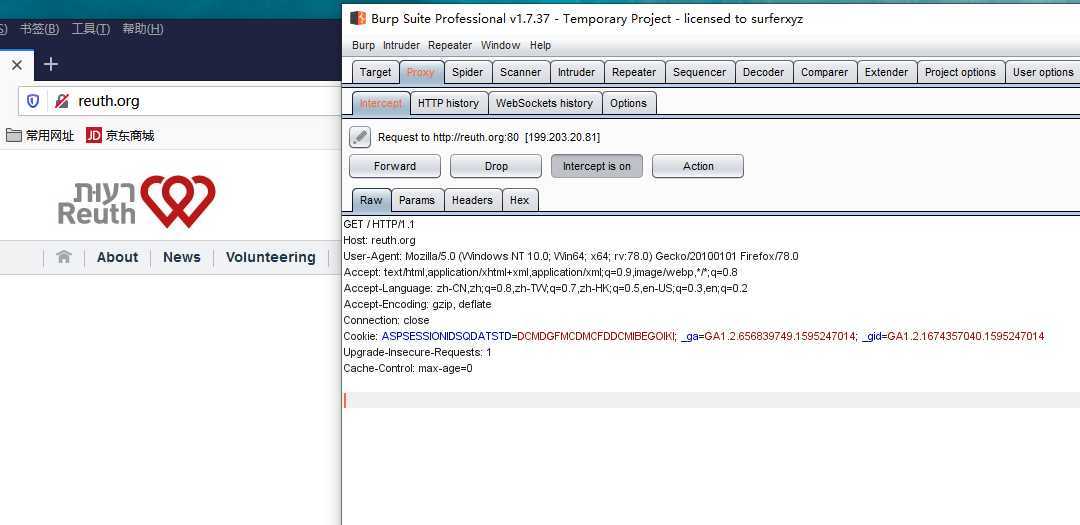Open the 常用网址 bookmarks folder
The height and width of the screenshot is (525, 1080).
click(40, 136)
